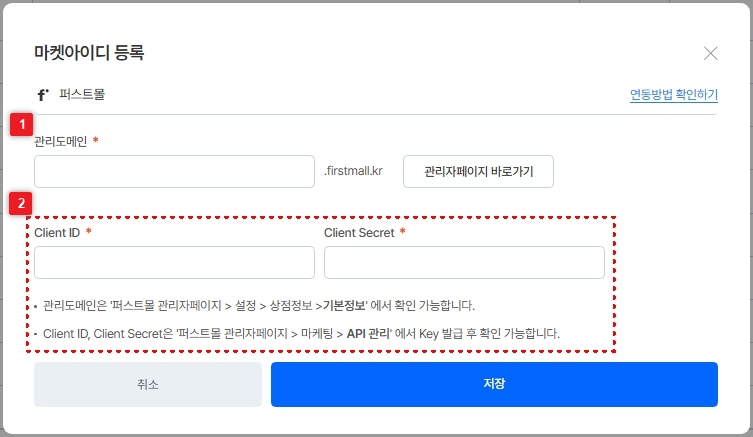The height and width of the screenshot is (437, 753).
Task: Click the Client Secret label
Action: click(359, 233)
